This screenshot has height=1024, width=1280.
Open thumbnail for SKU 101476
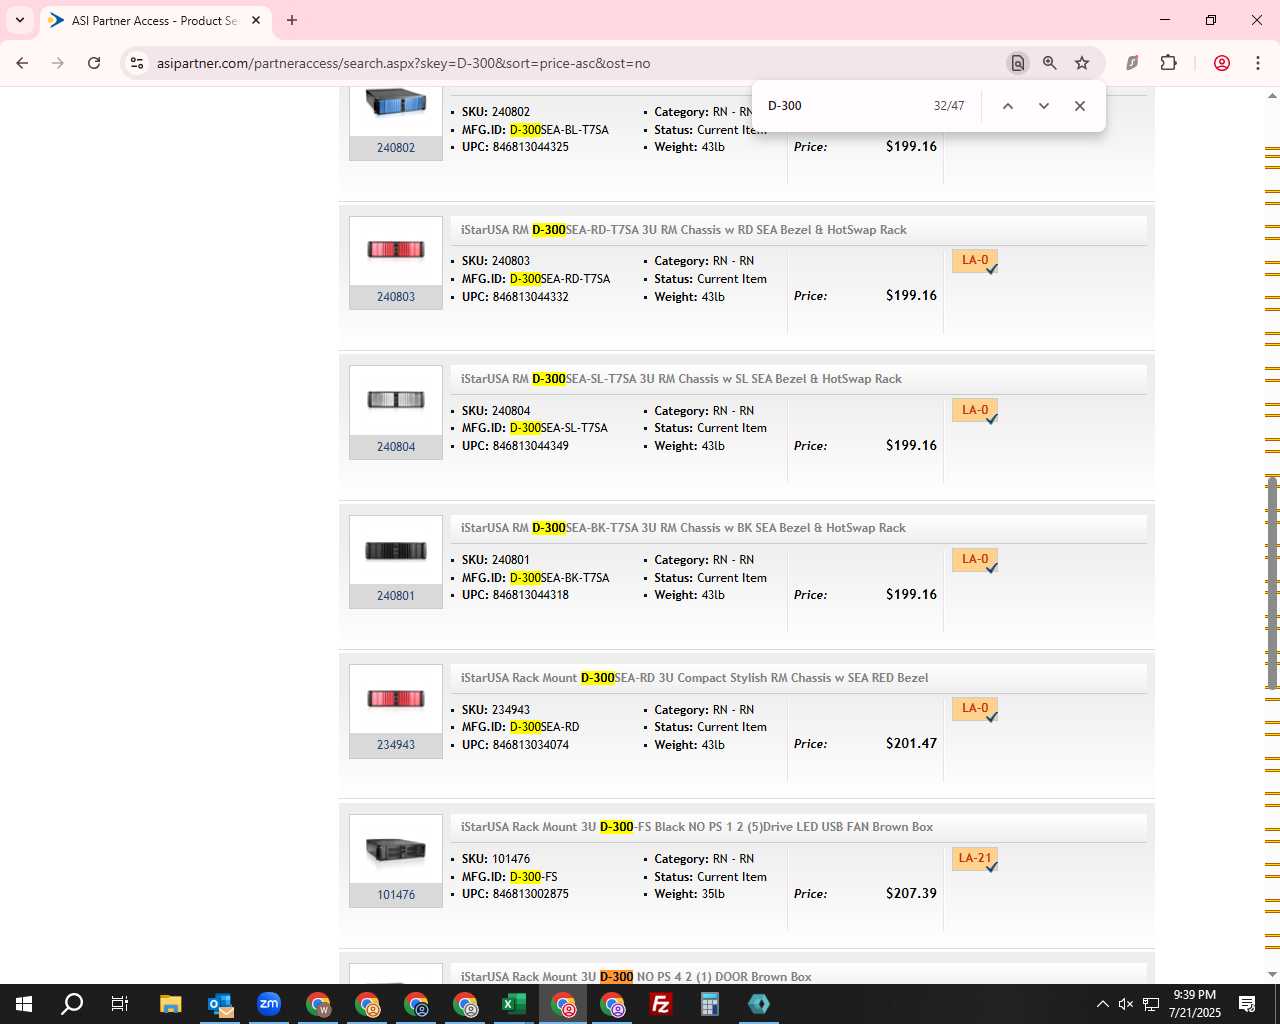pyautogui.click(x=396, y=849)
